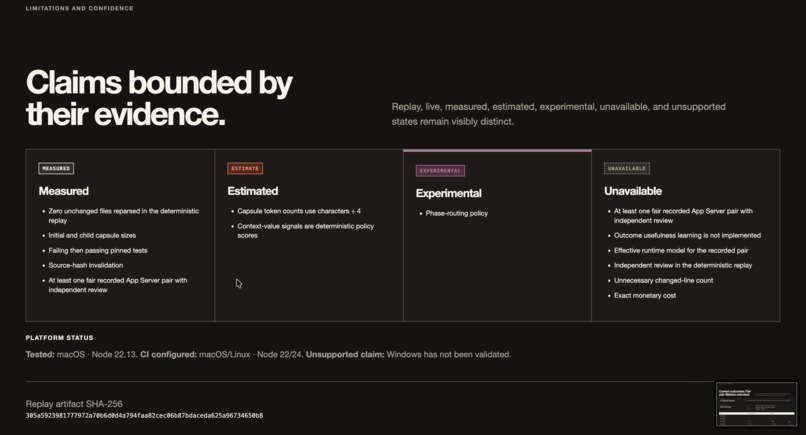This screenshot has height=435, width=806.
Task: Click 'Unsupported claim: Windows has not been validated'
Action: [x=409, y=354]
